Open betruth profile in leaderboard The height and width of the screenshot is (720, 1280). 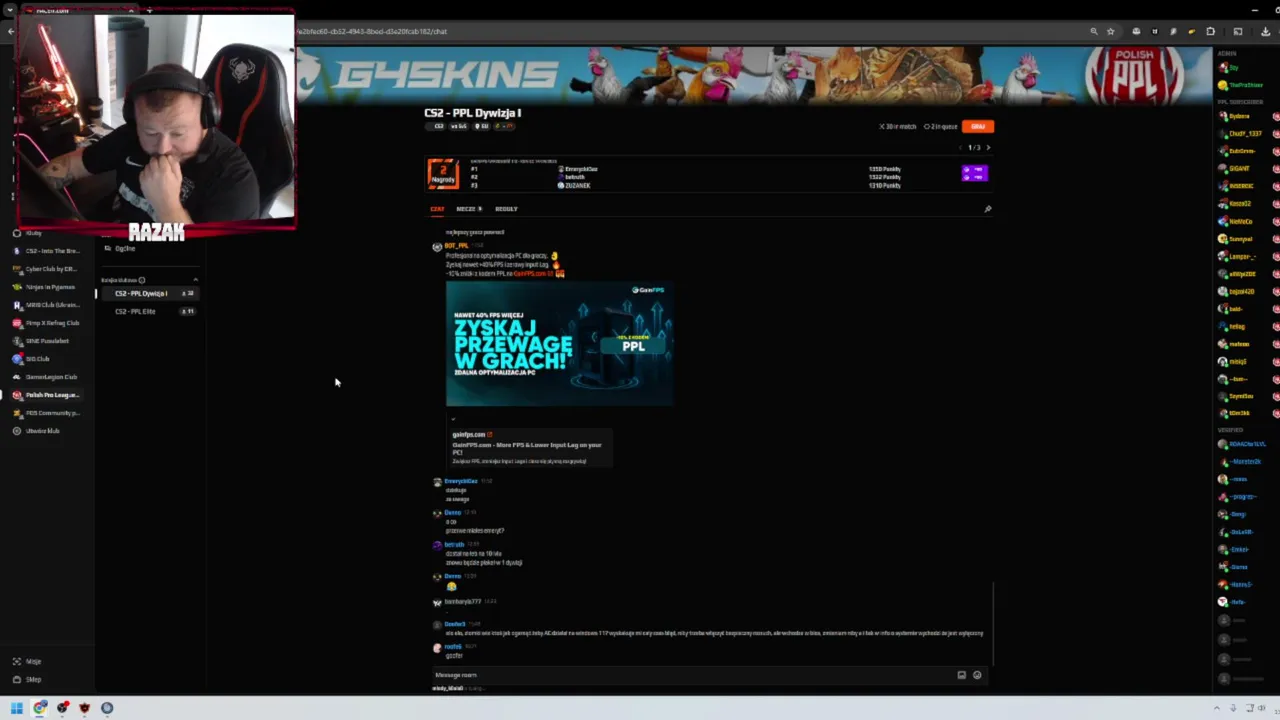[572, 177]
